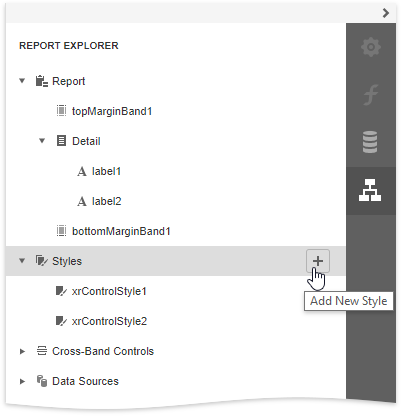
Task: Expand the Data Sources node
Action: [x=22, y=381]
